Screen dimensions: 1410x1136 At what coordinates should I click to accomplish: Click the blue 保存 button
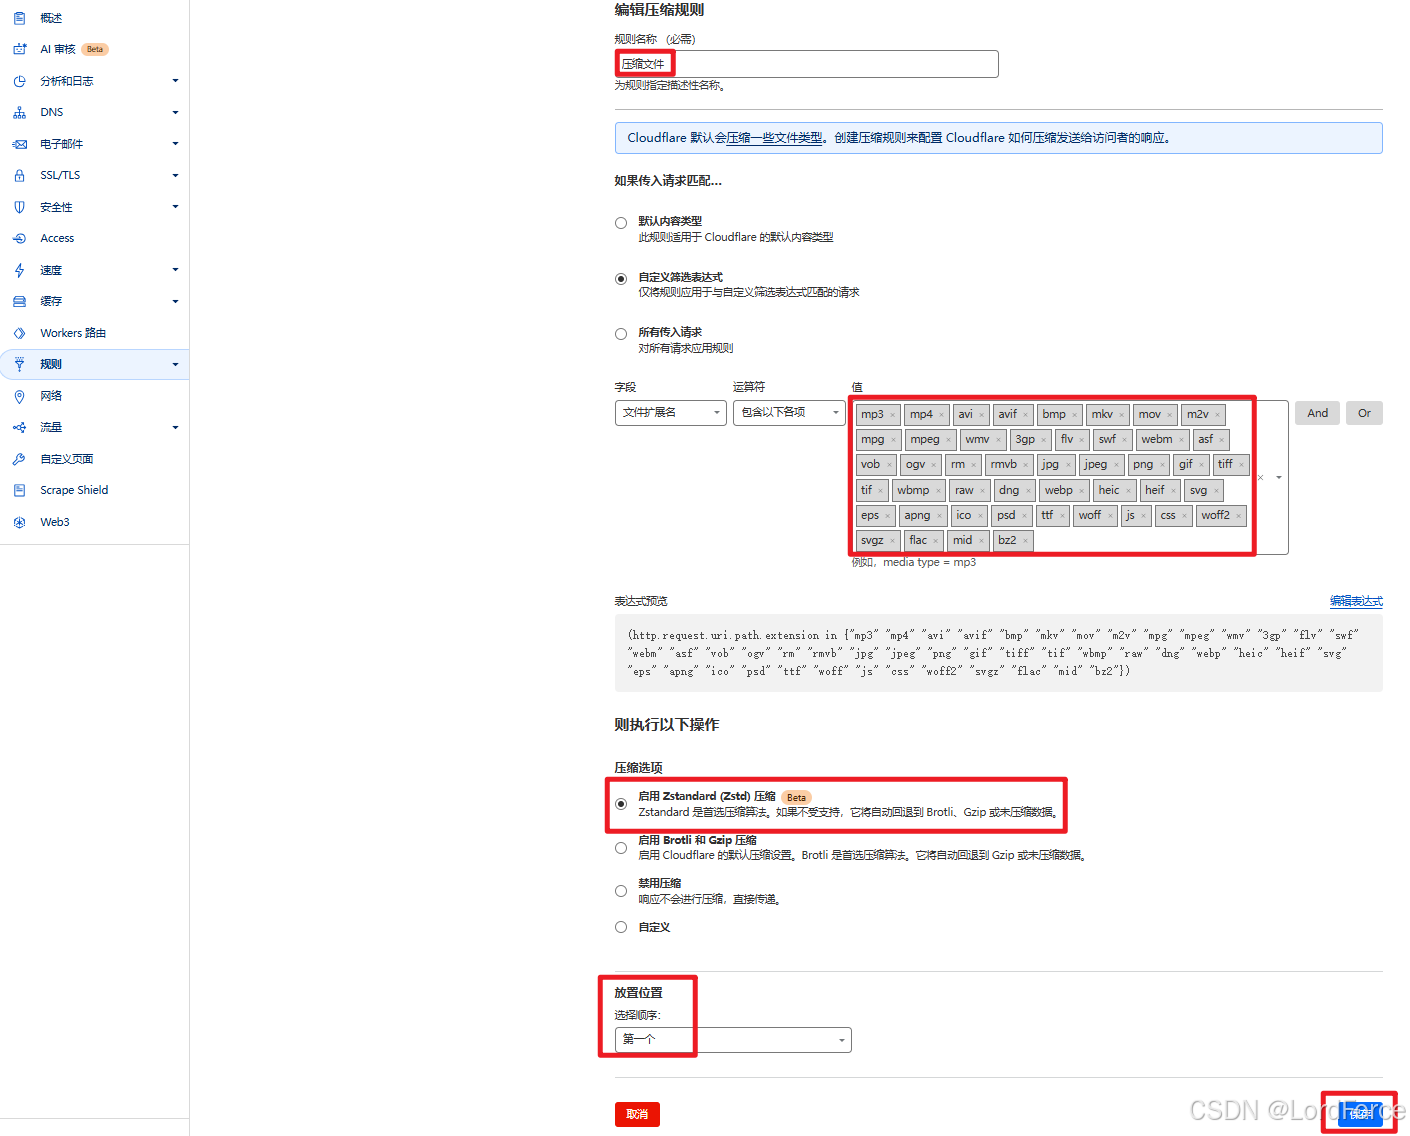[x=1360, y=1114]
